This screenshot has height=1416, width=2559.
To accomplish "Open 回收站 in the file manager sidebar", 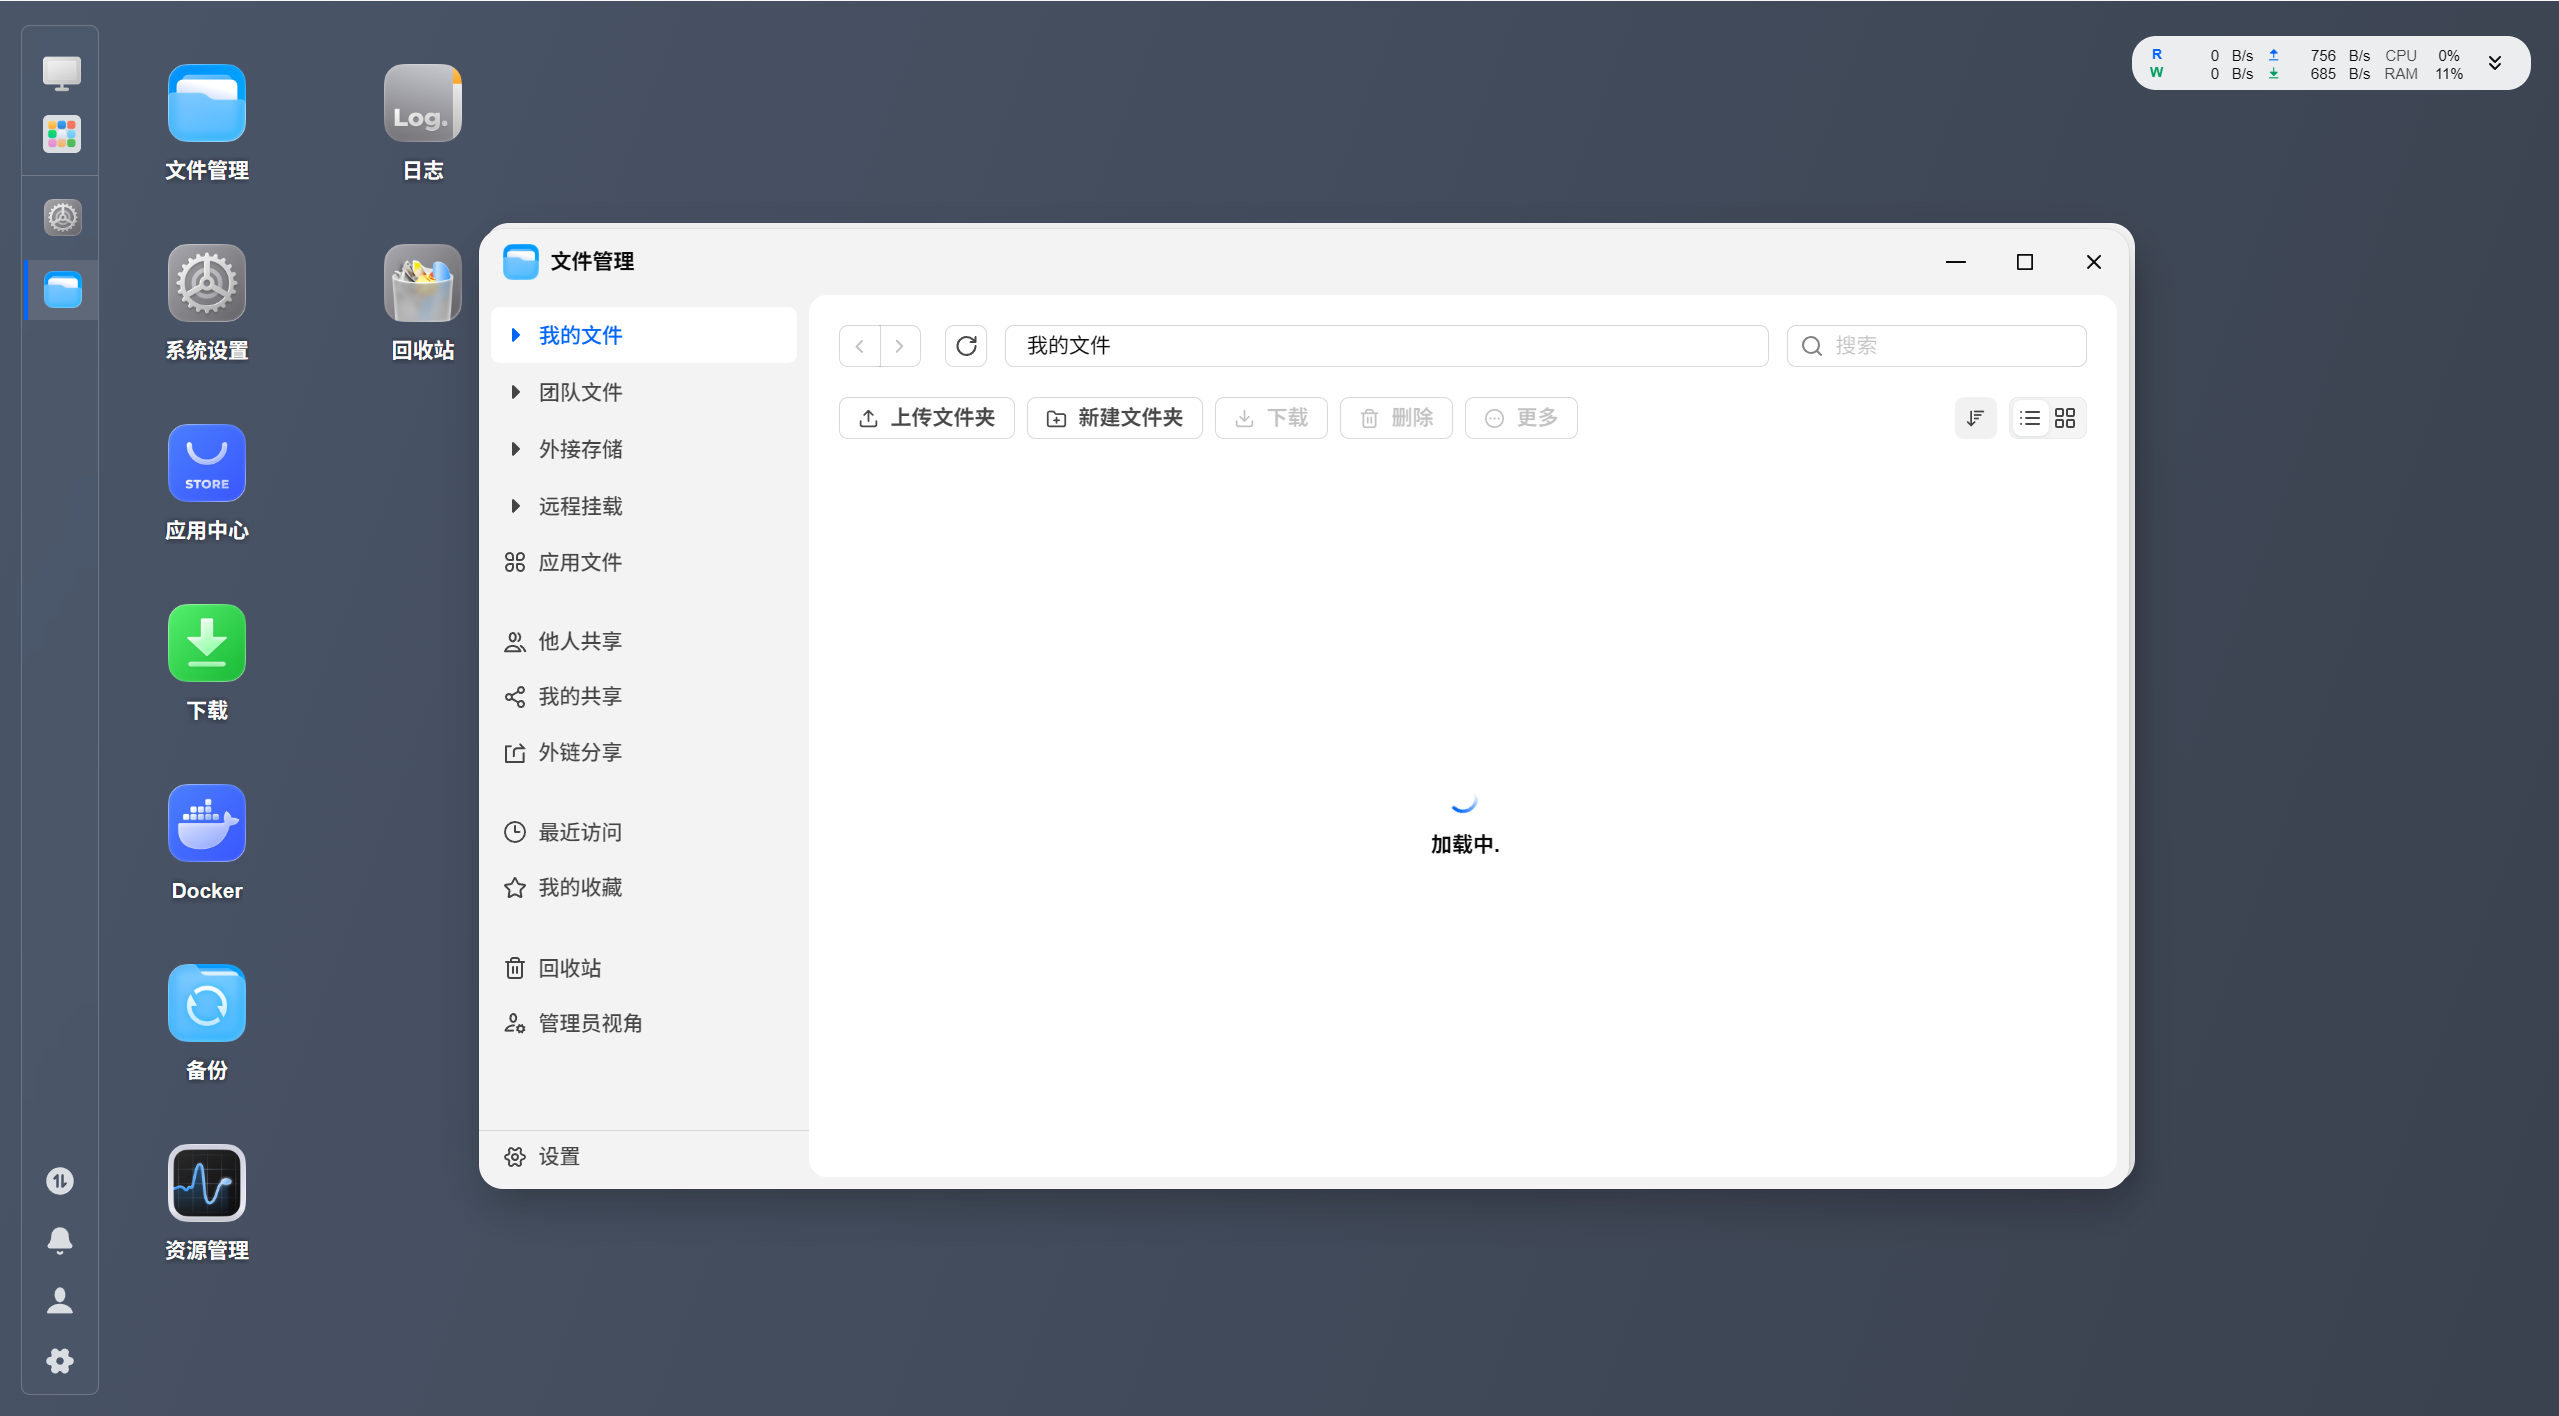I will 644,968.
